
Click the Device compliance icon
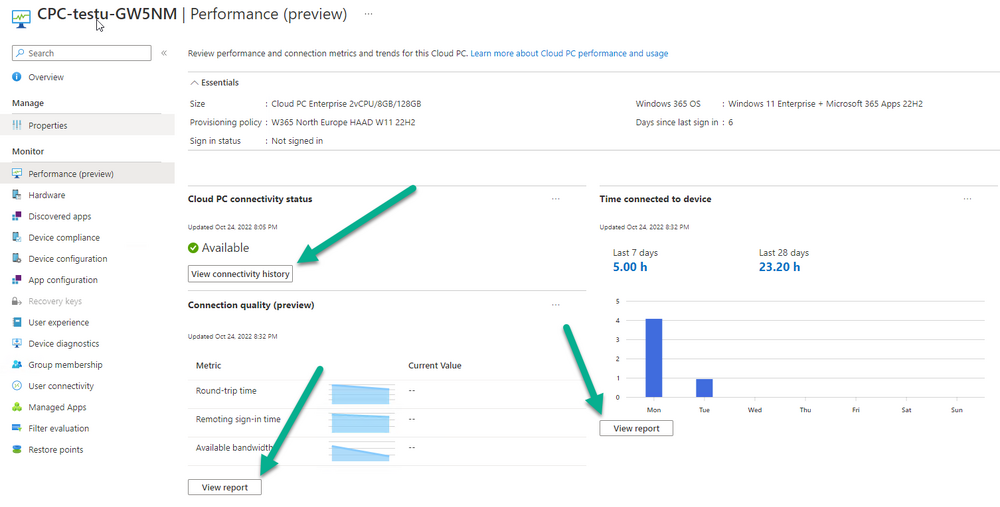tap(17, 237)
